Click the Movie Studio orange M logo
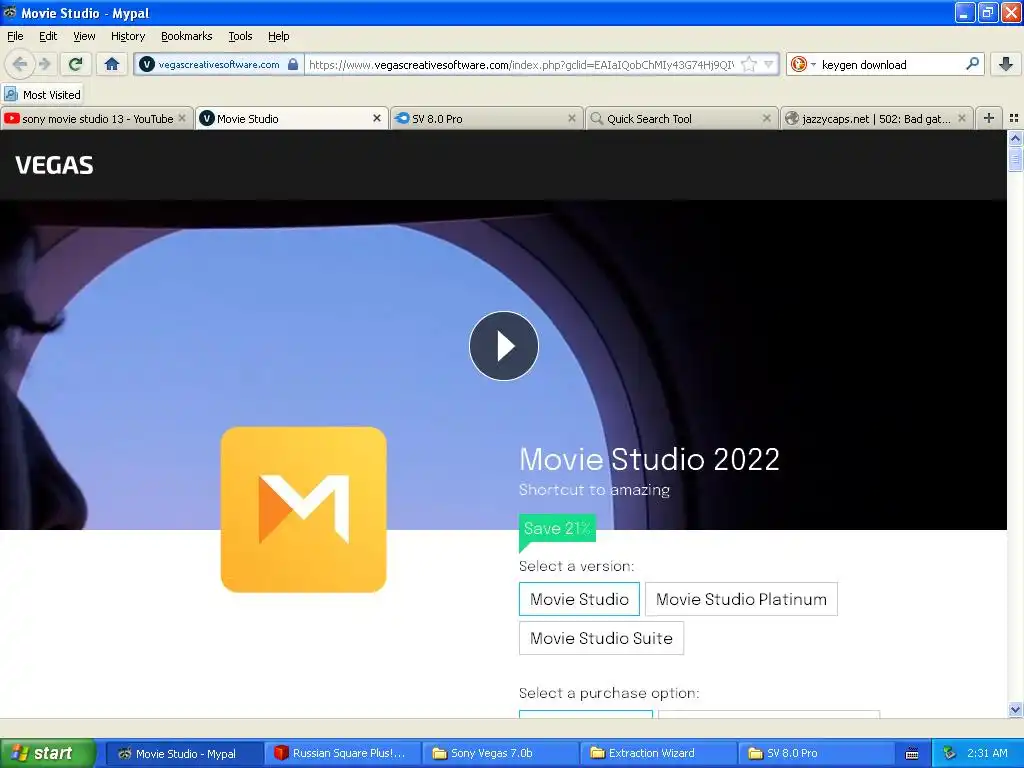The image size is (1024, 768). click(x=304, y=509)
